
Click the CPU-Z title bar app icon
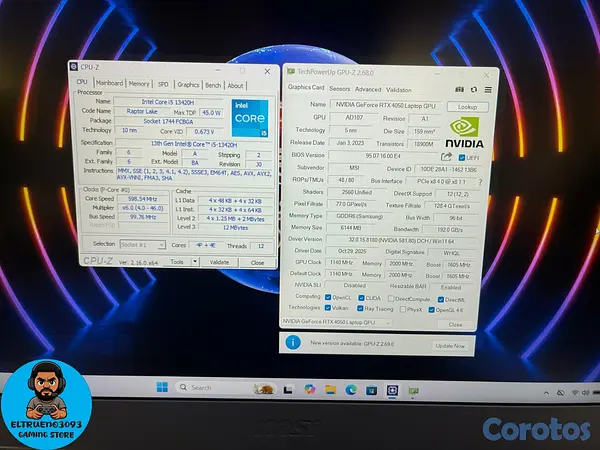(74, 67)
